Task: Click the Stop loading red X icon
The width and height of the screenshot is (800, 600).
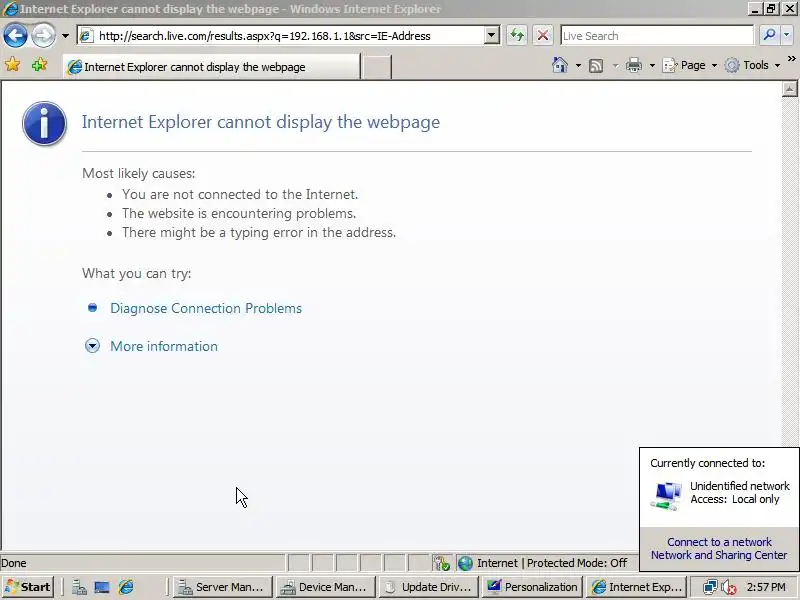Action: [543, 36]
